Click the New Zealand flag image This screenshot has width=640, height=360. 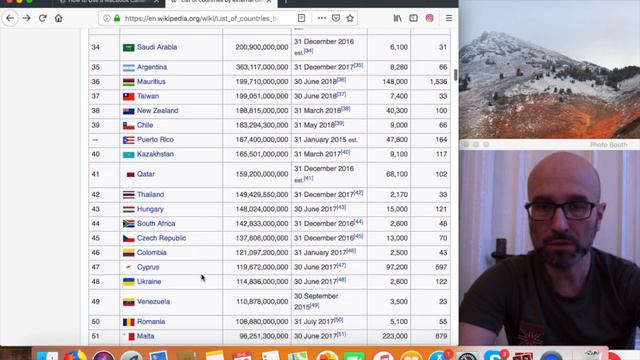(129, 111)
